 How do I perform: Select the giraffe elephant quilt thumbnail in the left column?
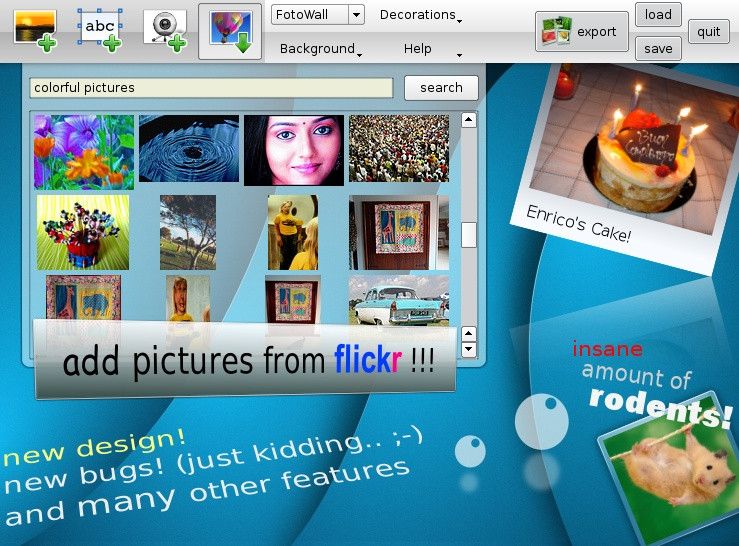83,298
